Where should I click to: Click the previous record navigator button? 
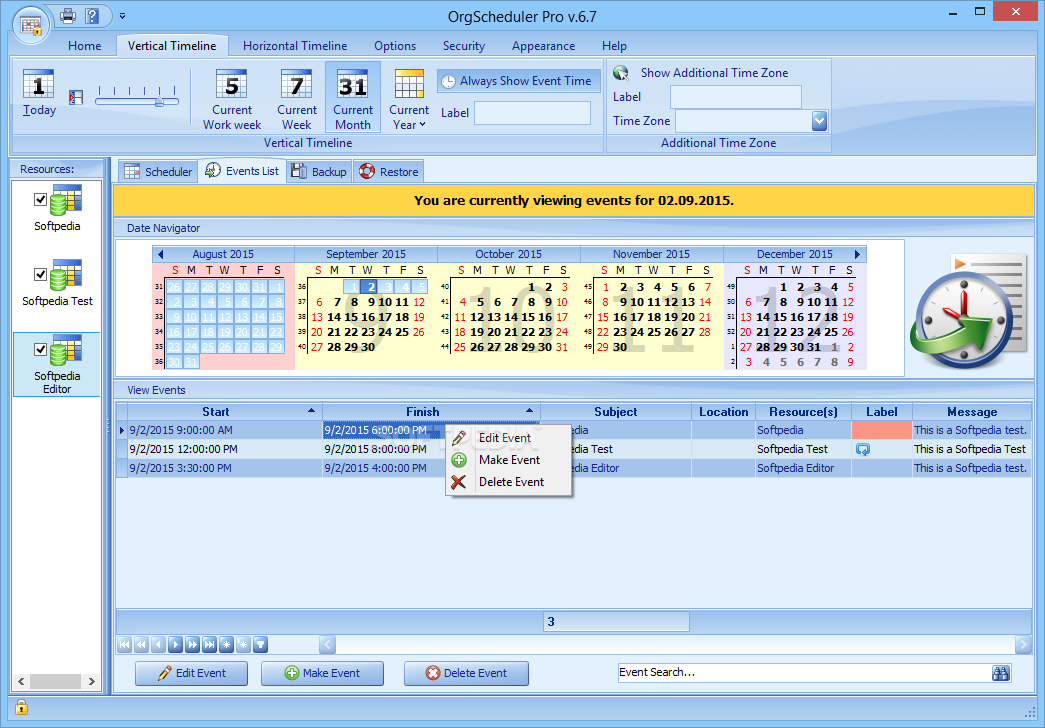click(159, 645)
